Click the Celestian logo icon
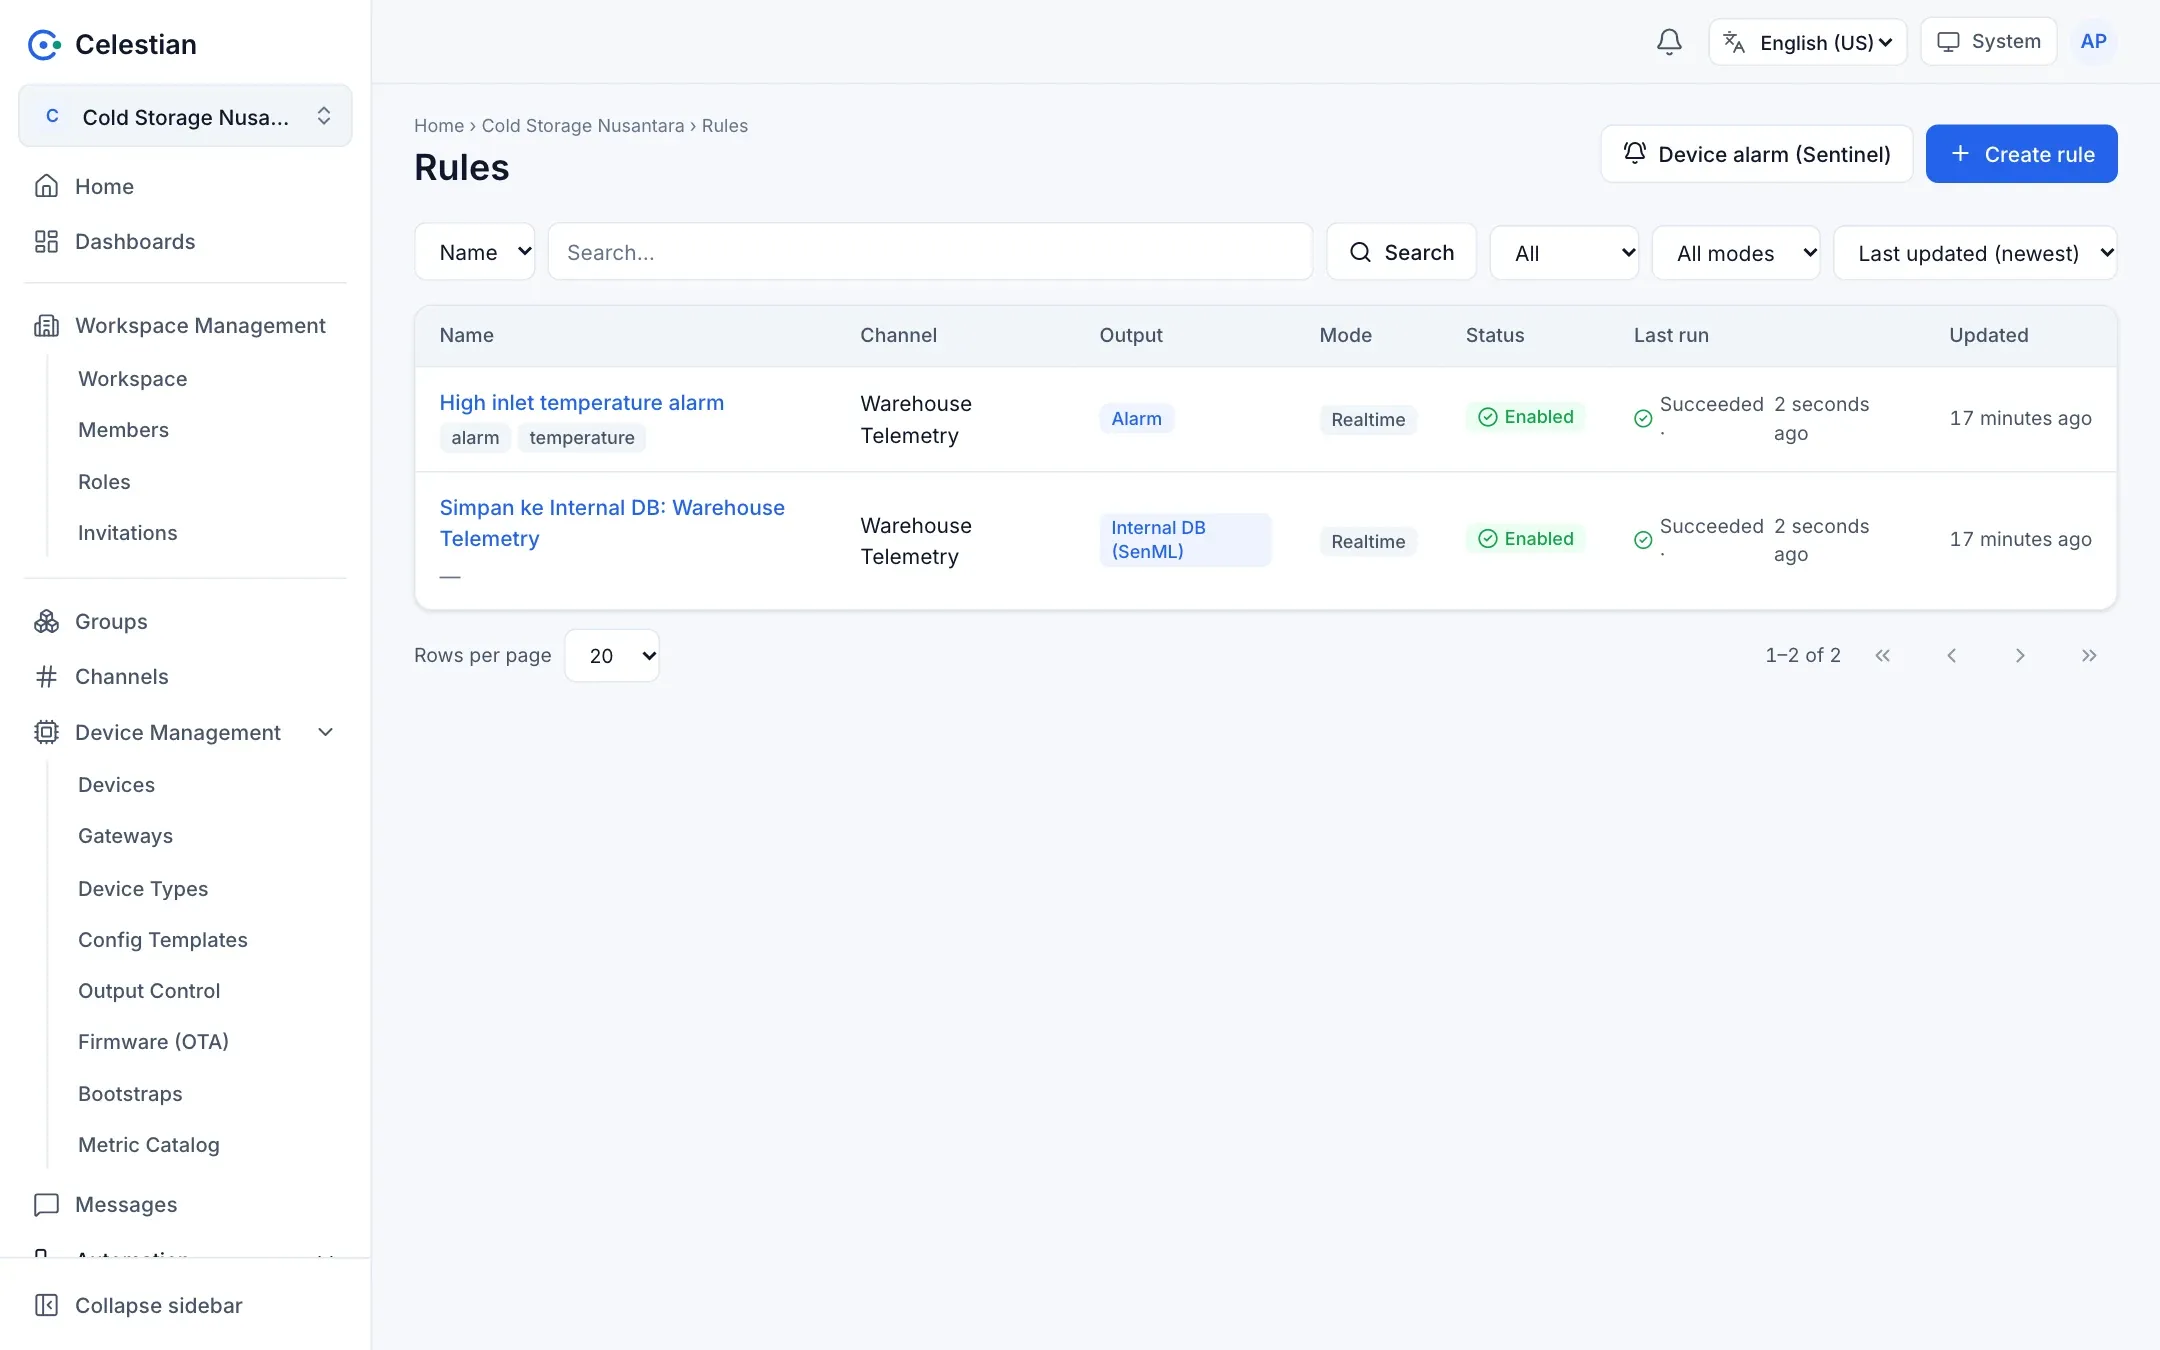The image size is (2160, 1350). pyautogui.click(x=44, y=44)
